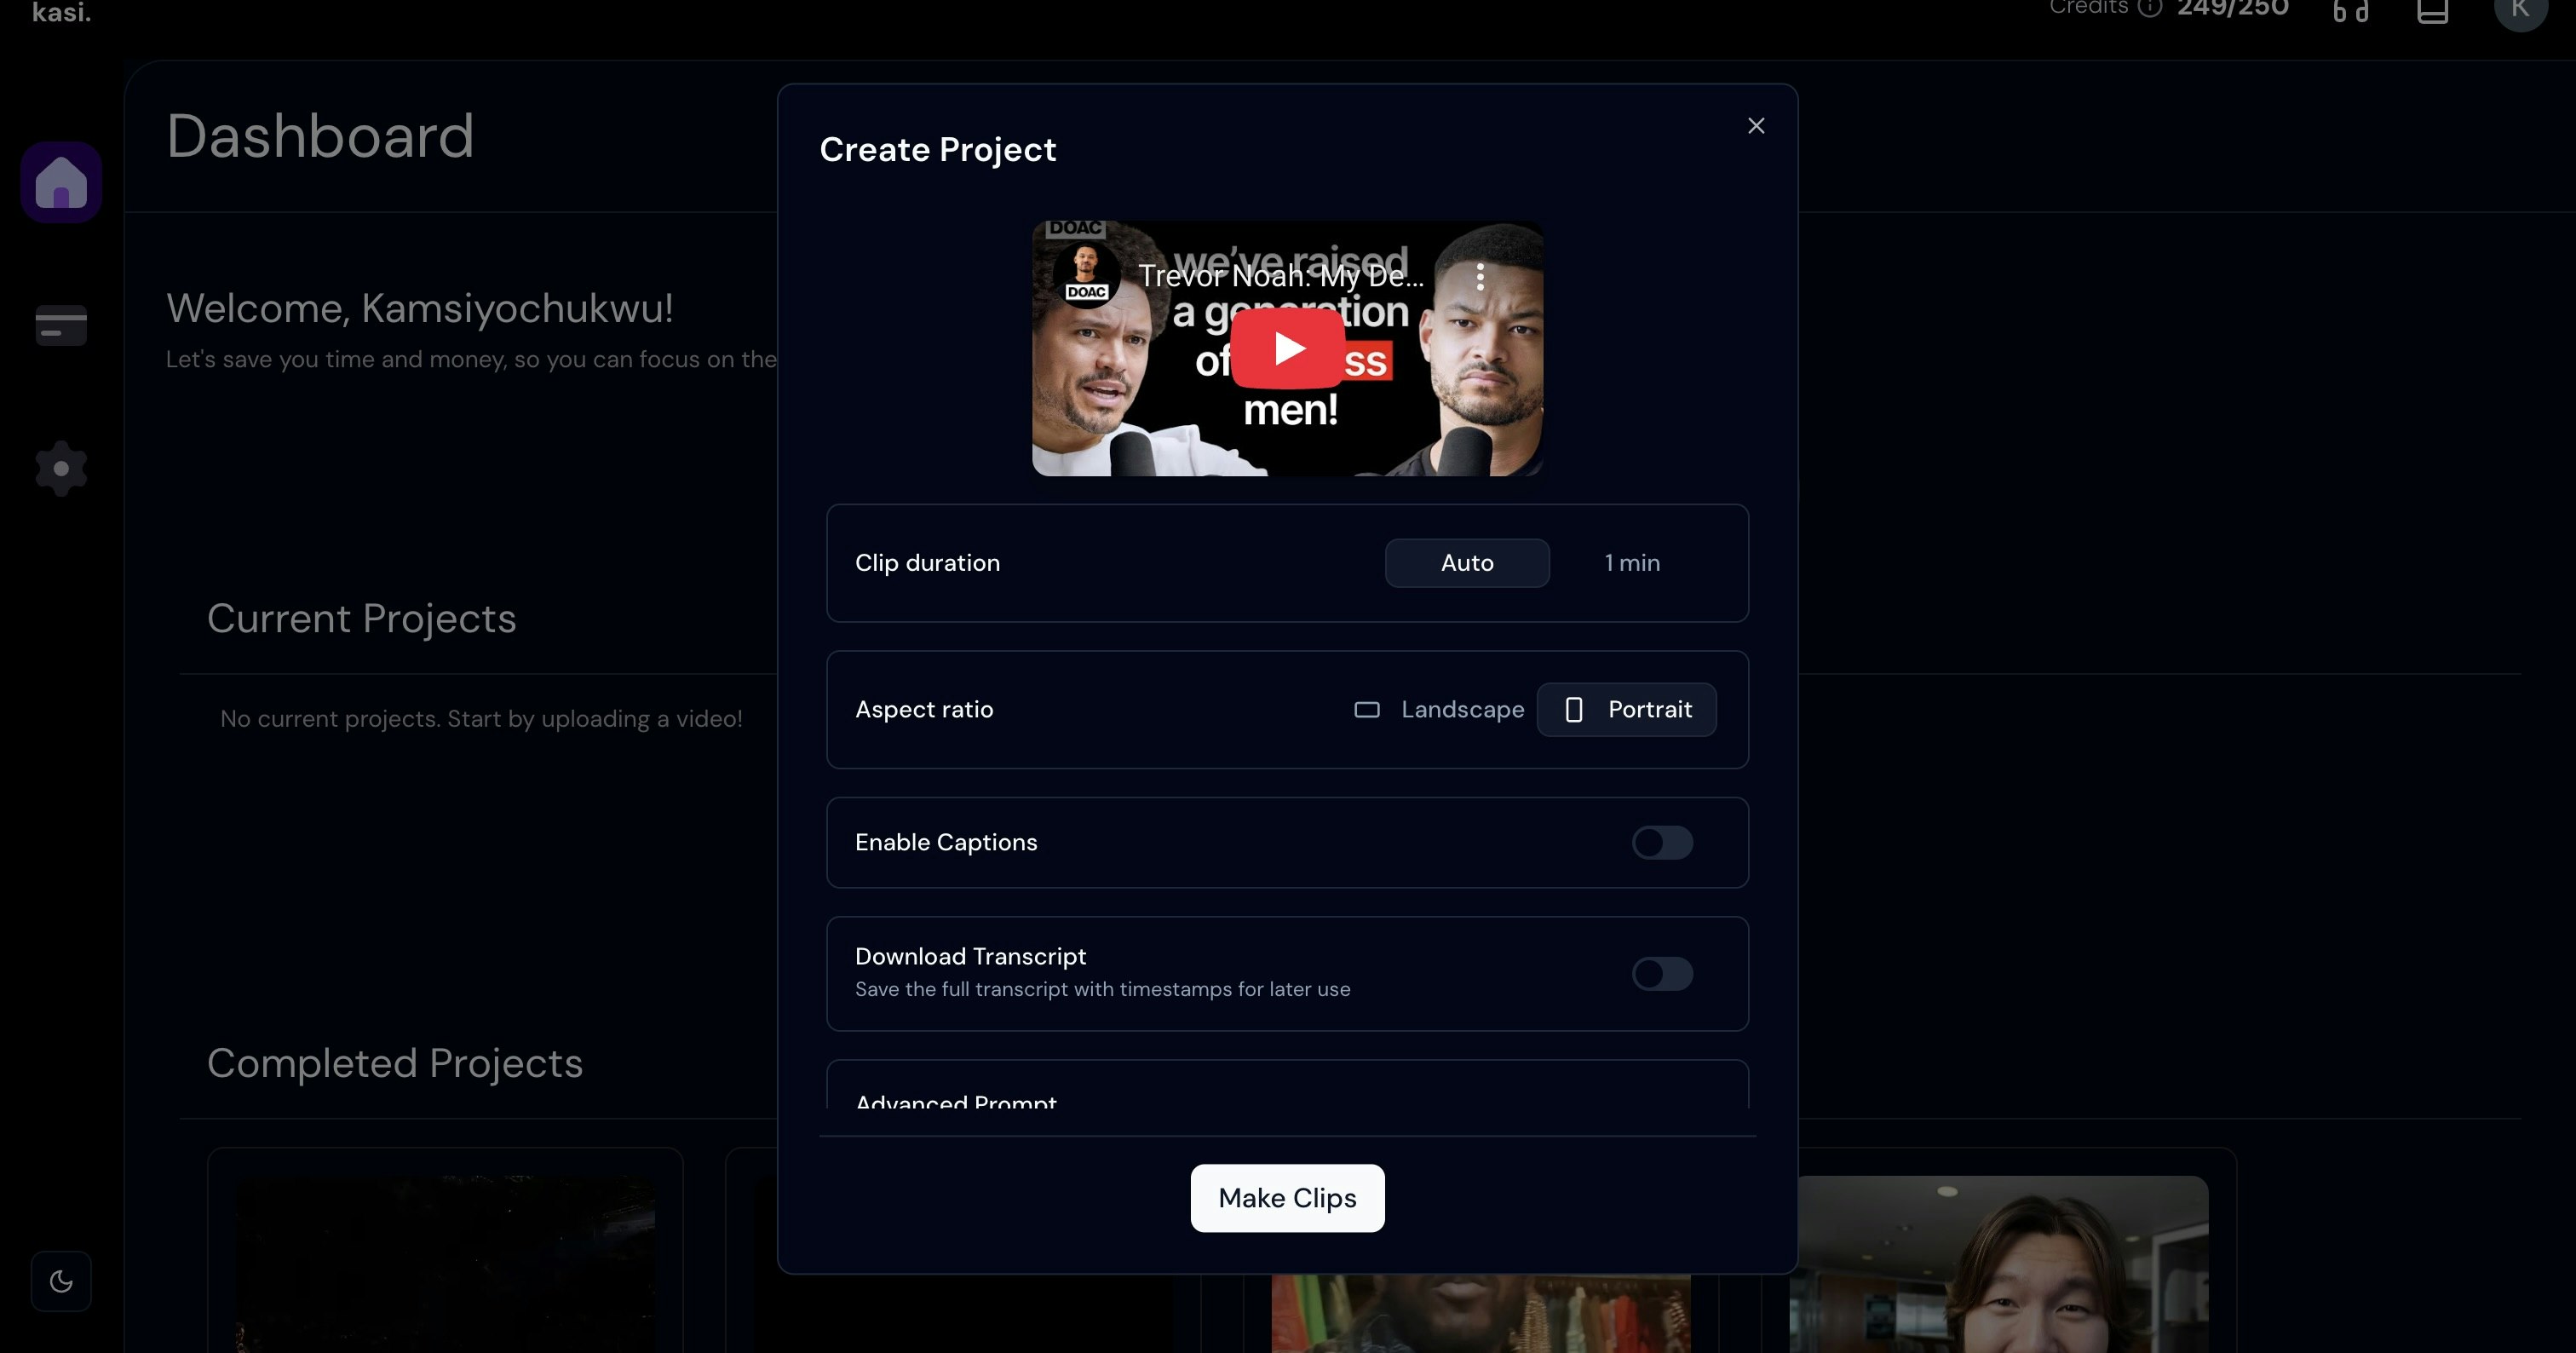This screenshot has height=1353, width=2576.
Task: Click the Current Projects heading
Action: [x=361, y=619]
